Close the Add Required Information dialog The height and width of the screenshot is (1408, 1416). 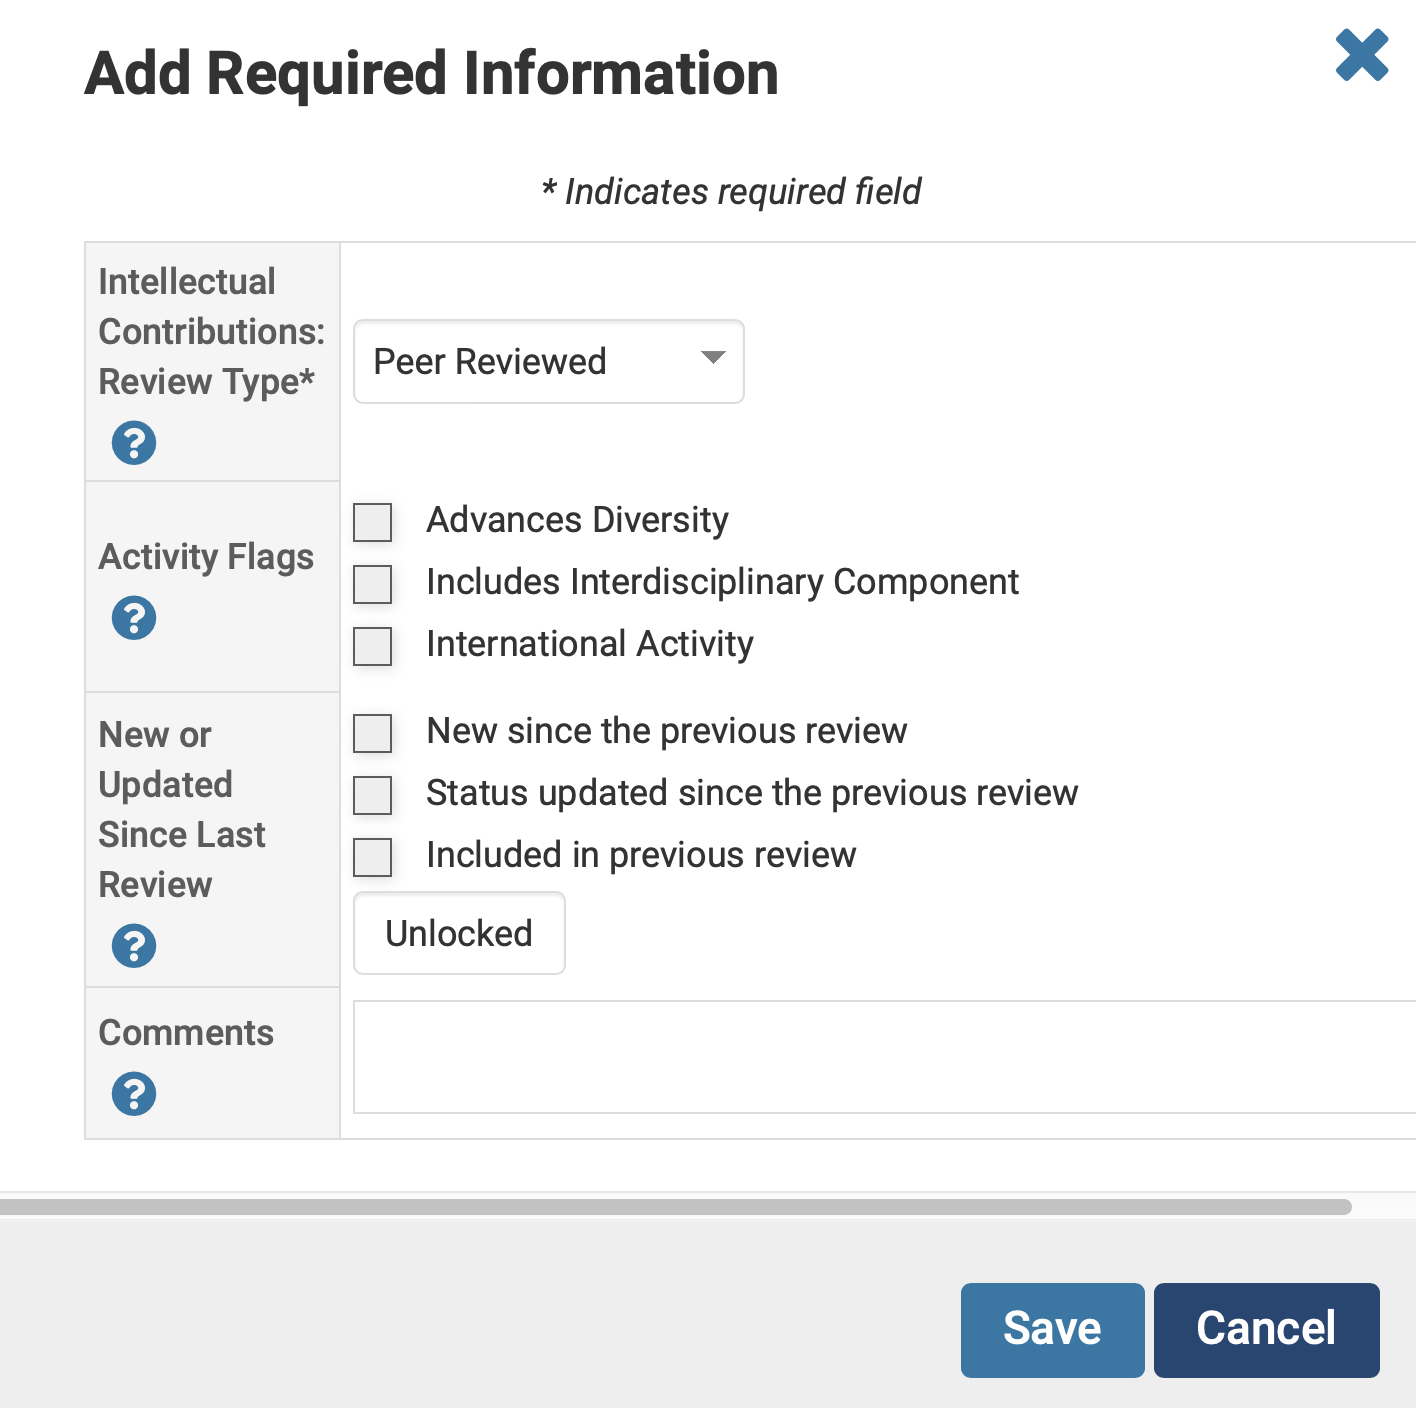pos(1361,55)
